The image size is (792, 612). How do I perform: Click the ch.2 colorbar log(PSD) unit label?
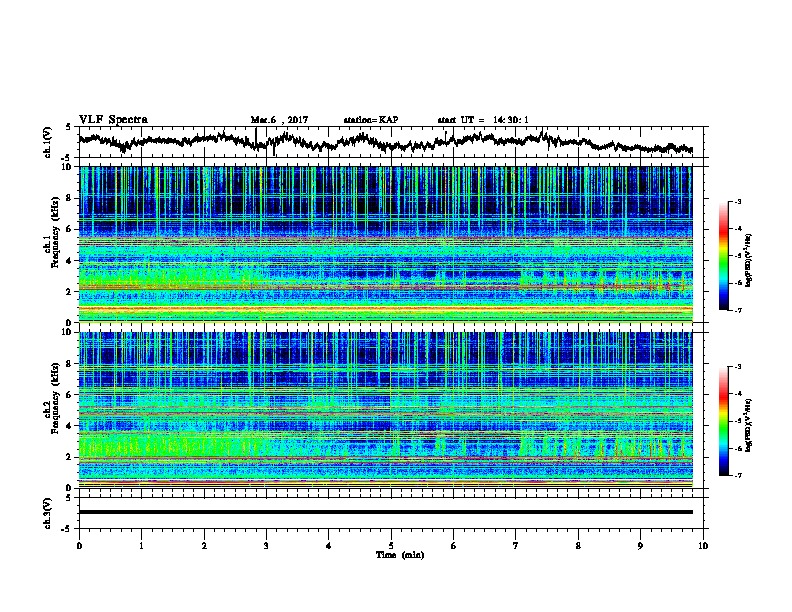749,424
